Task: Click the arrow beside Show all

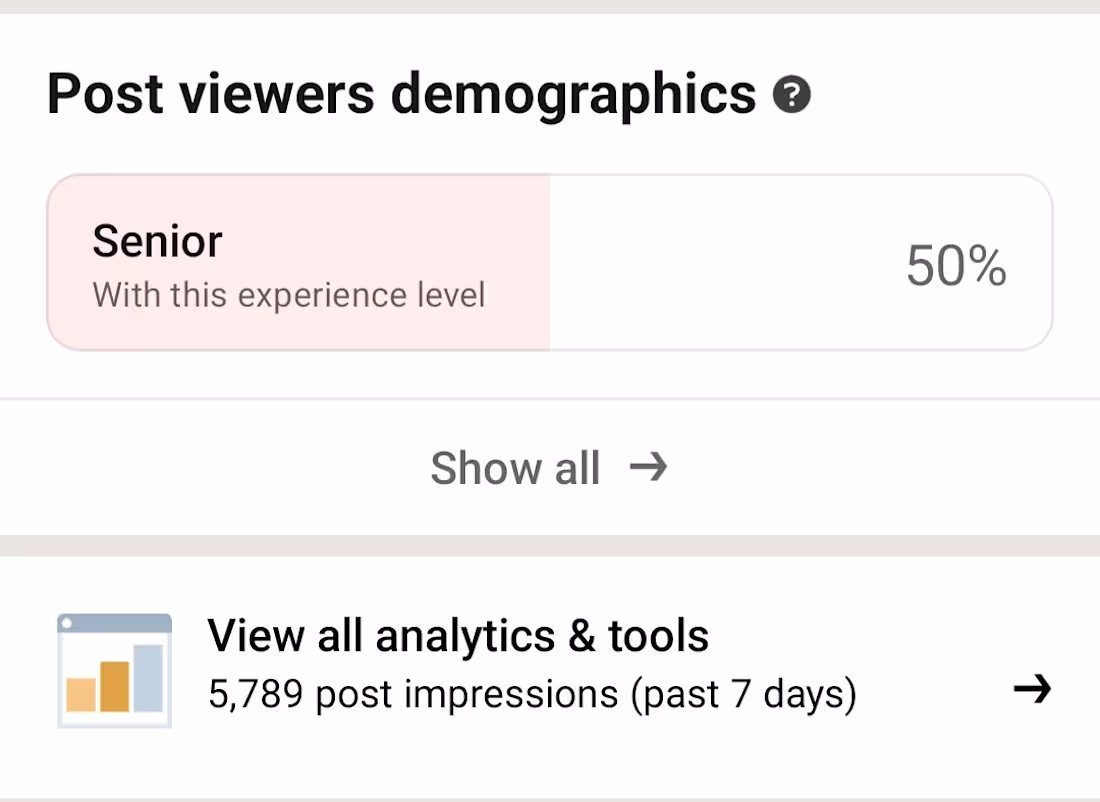Action: pyautogui.click(x=648, y=466)
